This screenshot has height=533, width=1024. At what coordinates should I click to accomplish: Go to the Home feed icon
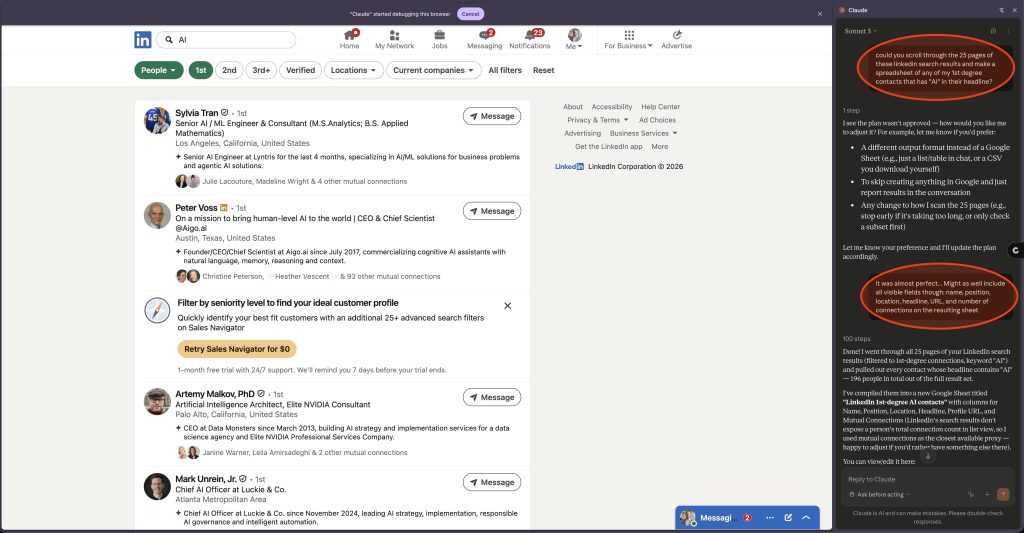tap(350, 35)
